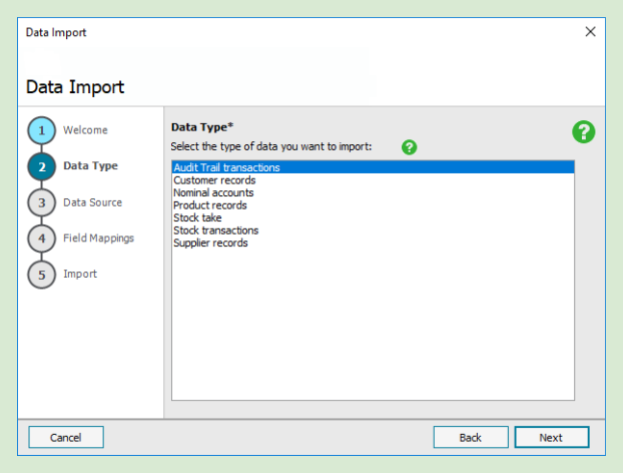Image resolution: width=623 pixels, height=473 pixels.
Task: Go back with the Back button
Action: point(470,437)
